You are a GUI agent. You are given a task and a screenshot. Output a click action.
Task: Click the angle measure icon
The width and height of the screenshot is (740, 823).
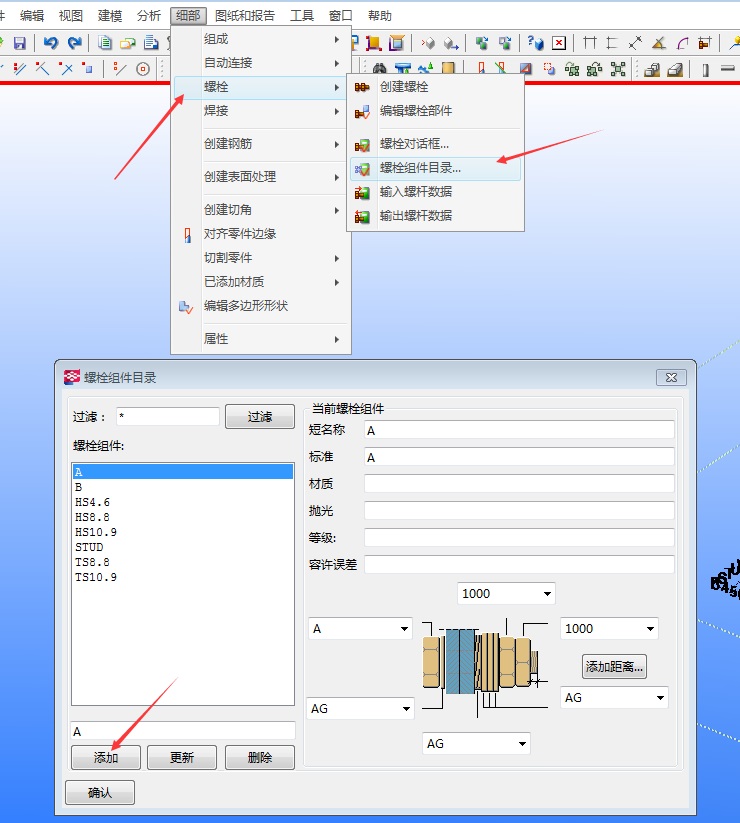coord(659,43)
